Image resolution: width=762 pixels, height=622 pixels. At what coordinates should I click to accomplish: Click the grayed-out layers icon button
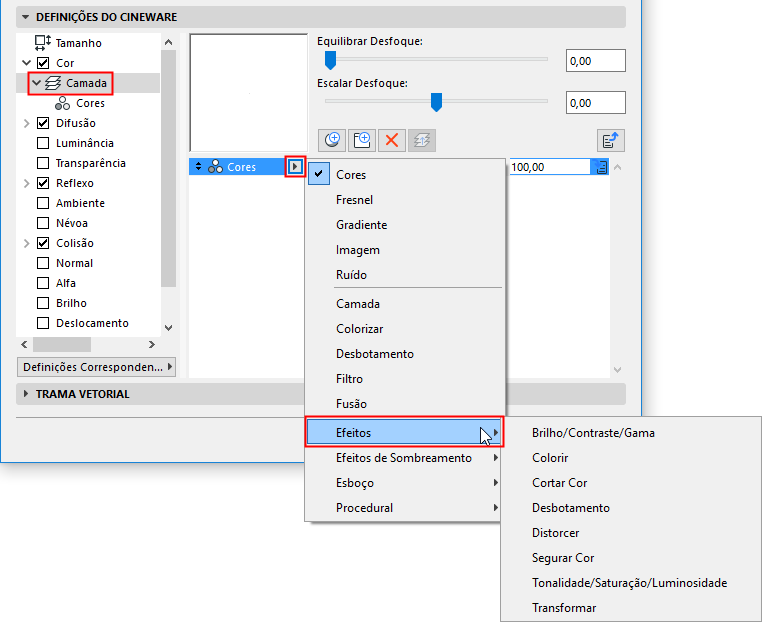coord(422,141)
